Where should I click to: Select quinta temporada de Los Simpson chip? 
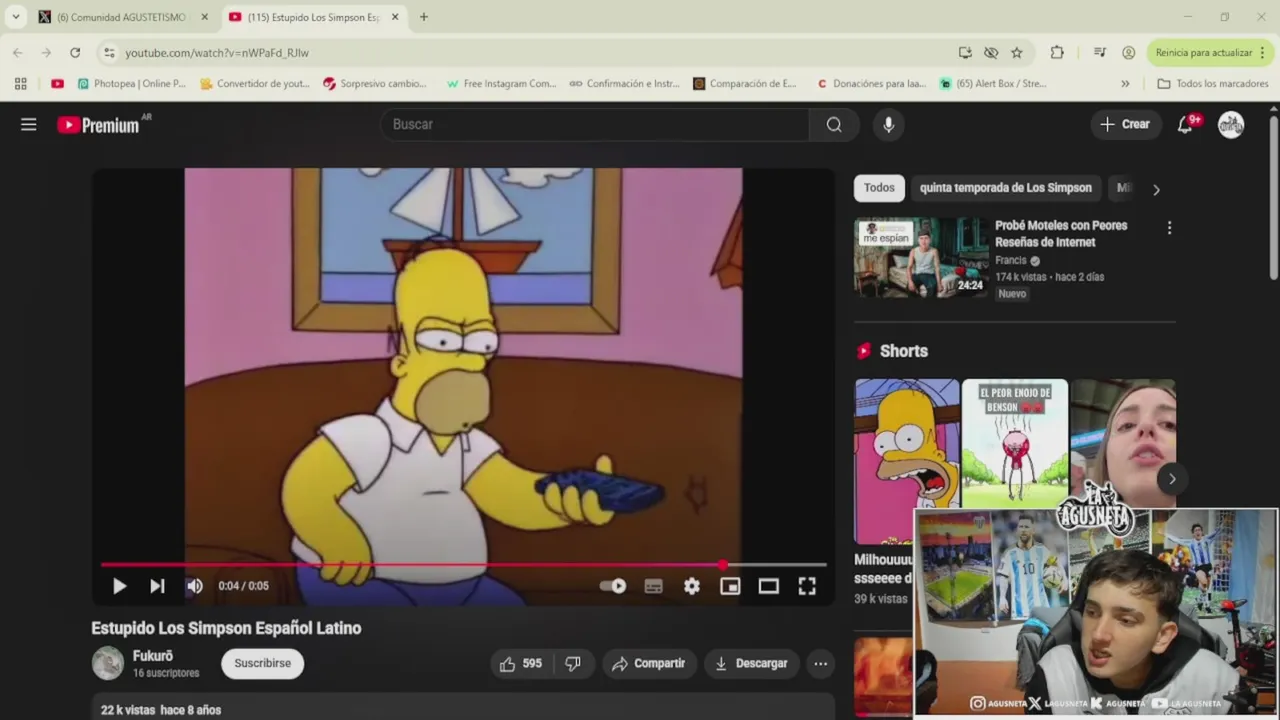click(1005, 188)
